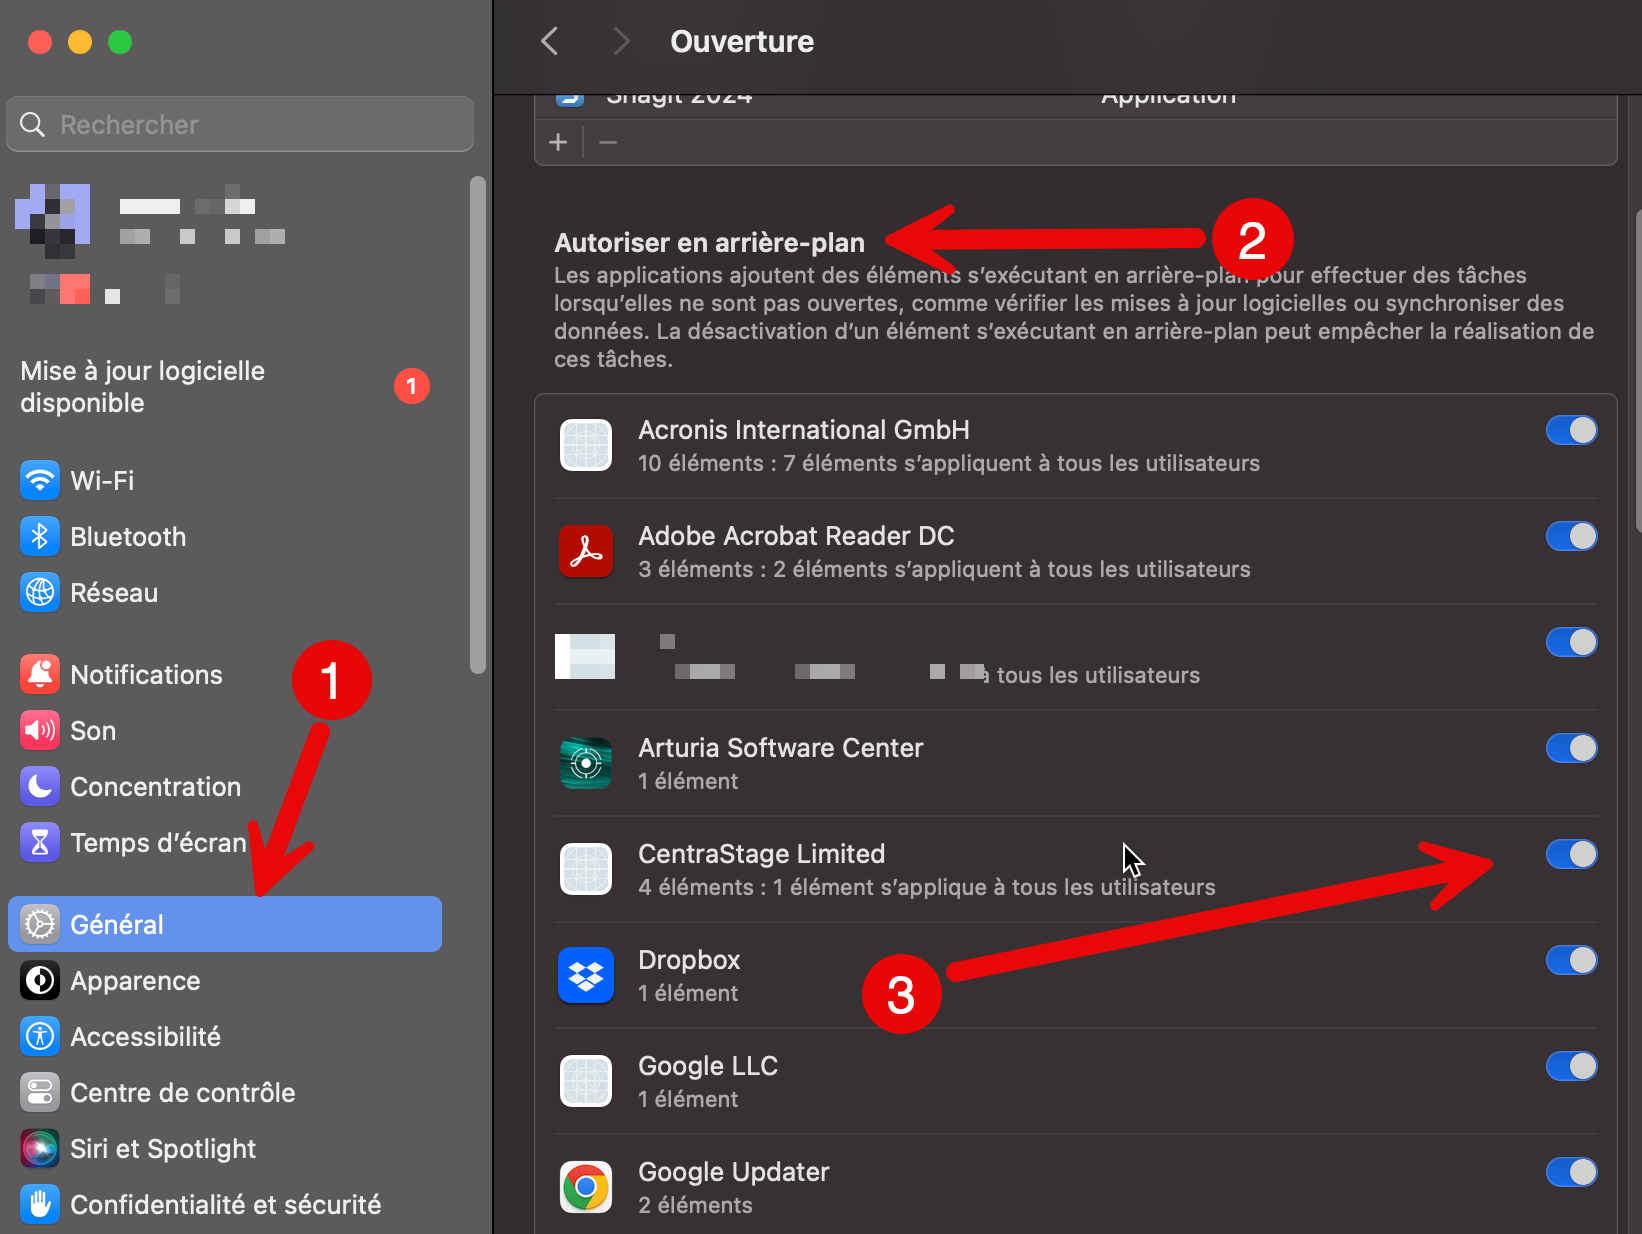The width and height of the screenshot is (1642, 1234).
Task: Click the Arturia Software Center name
Action: [x=781, y=749]
